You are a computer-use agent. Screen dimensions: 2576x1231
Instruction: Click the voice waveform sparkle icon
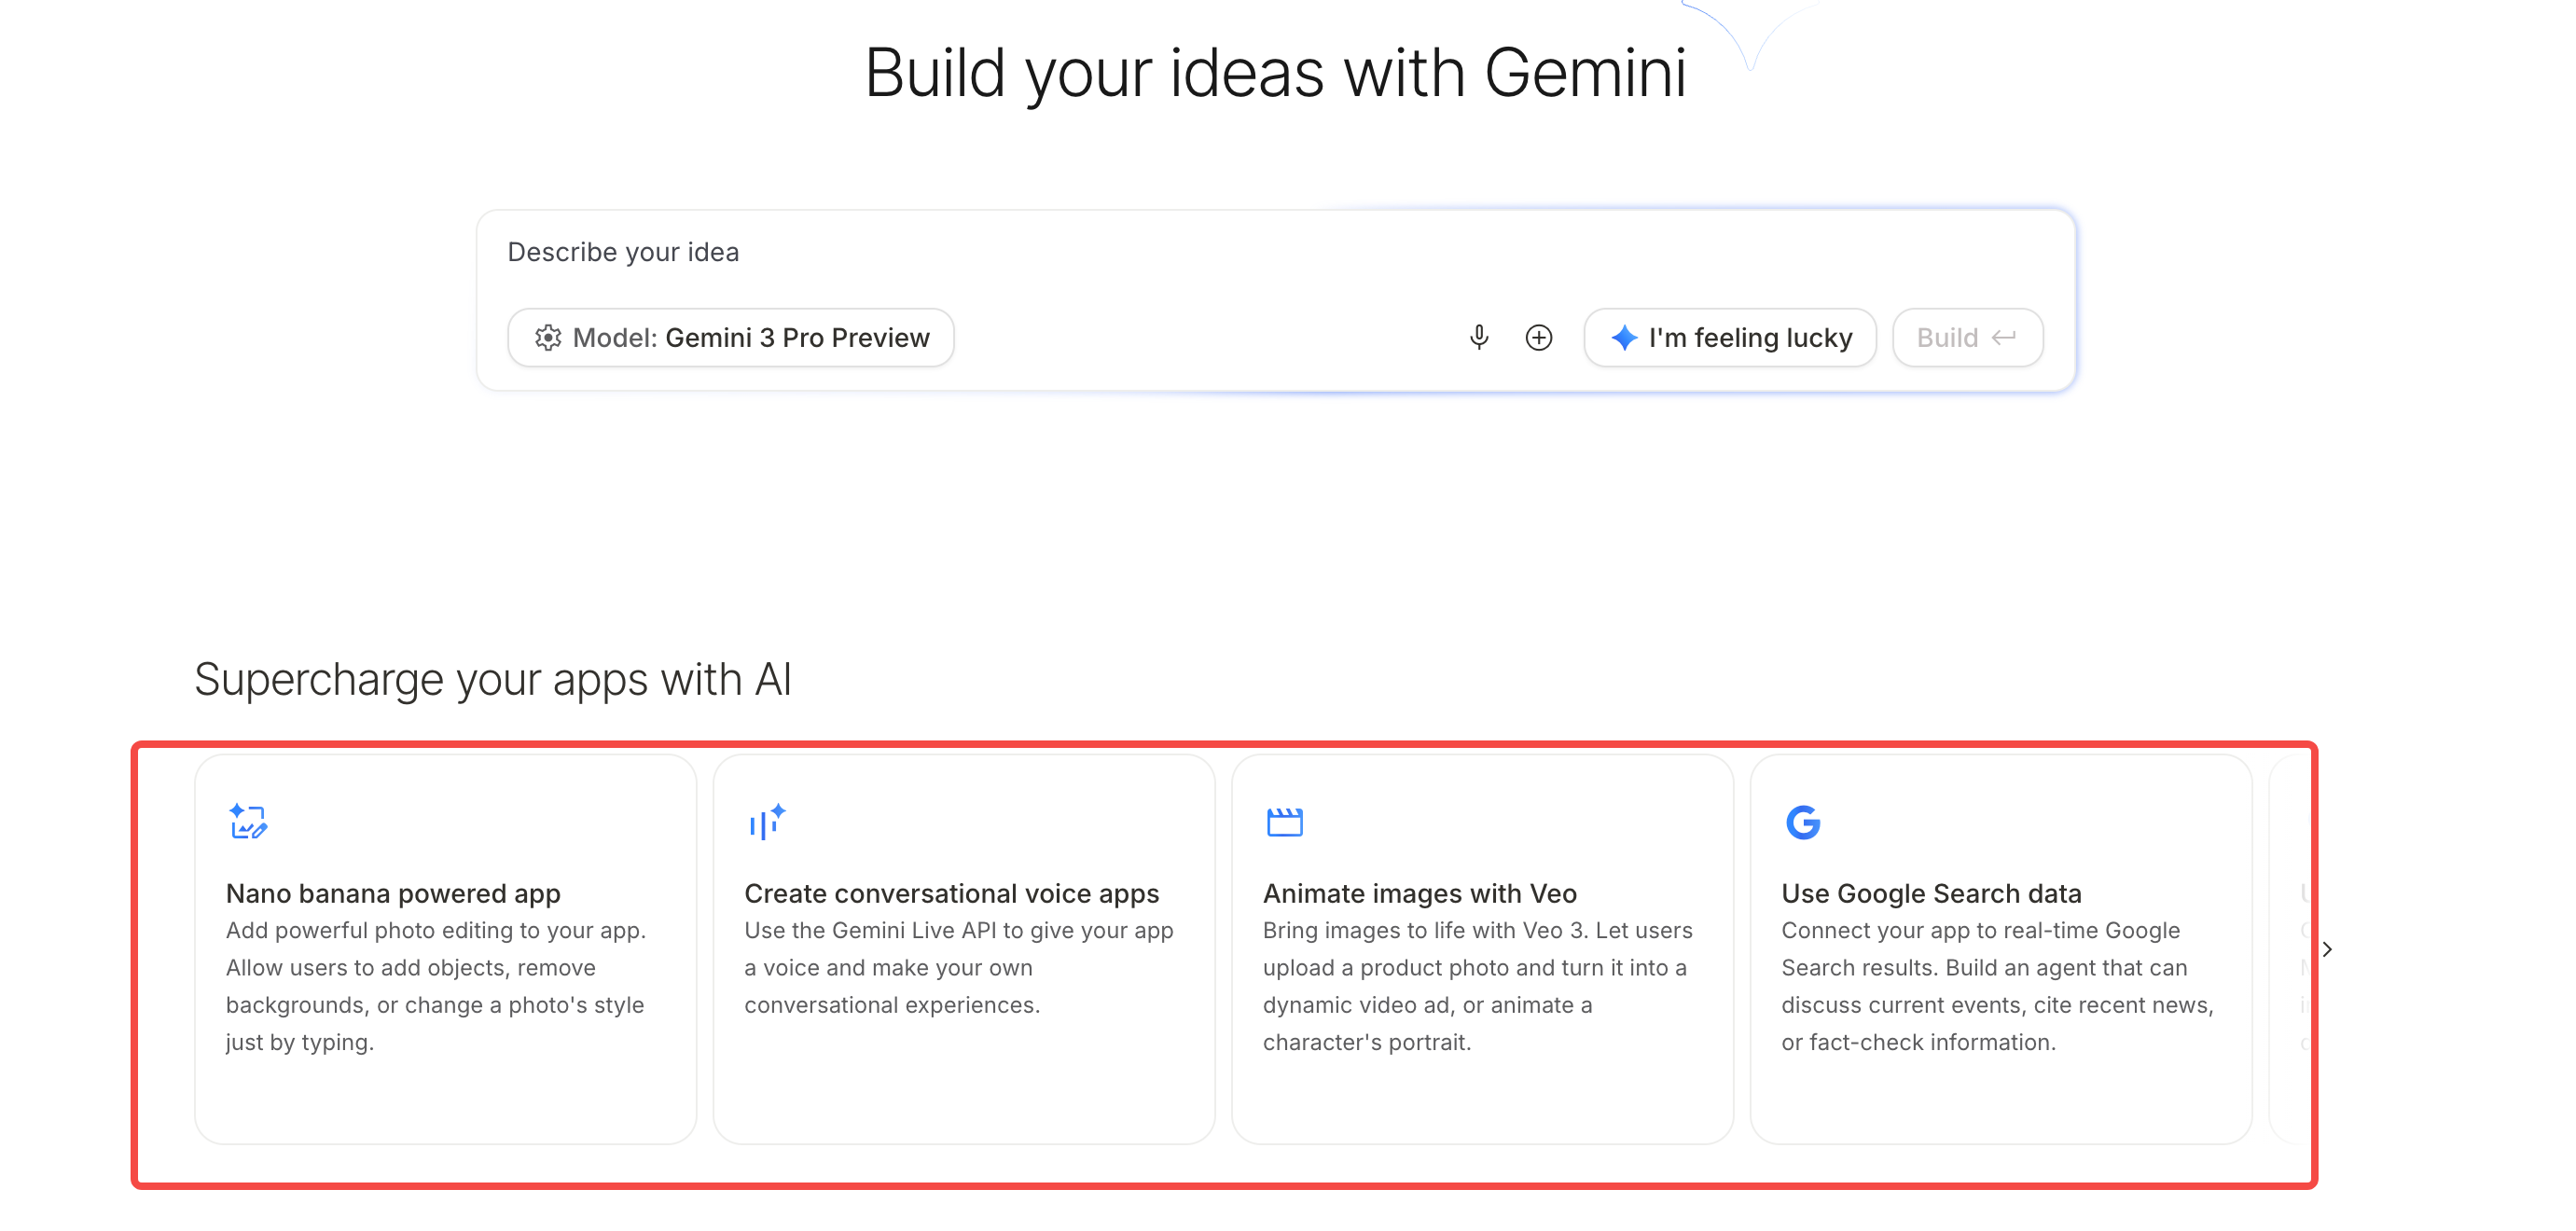(767, 821)
